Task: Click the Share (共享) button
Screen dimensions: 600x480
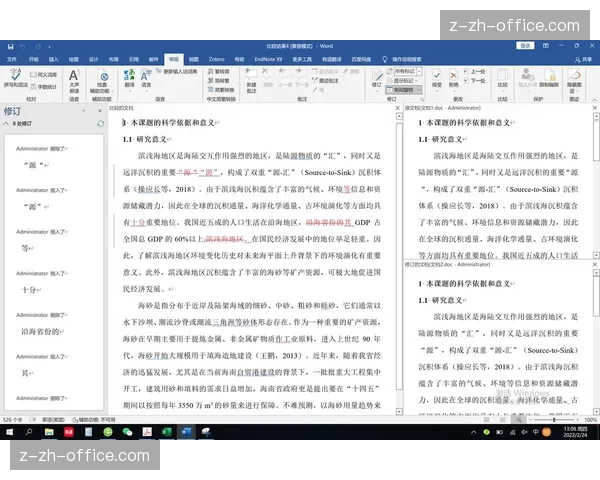Action: (x=584, y=60)
